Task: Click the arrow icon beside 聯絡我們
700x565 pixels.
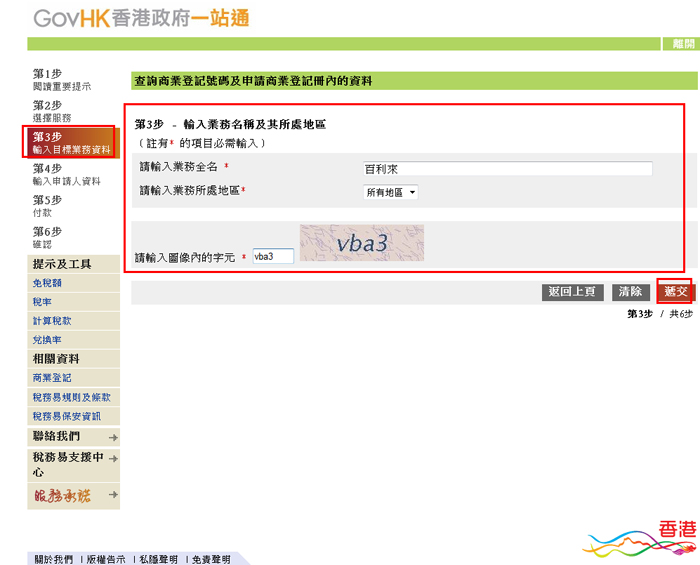Action: pos(113,438)
